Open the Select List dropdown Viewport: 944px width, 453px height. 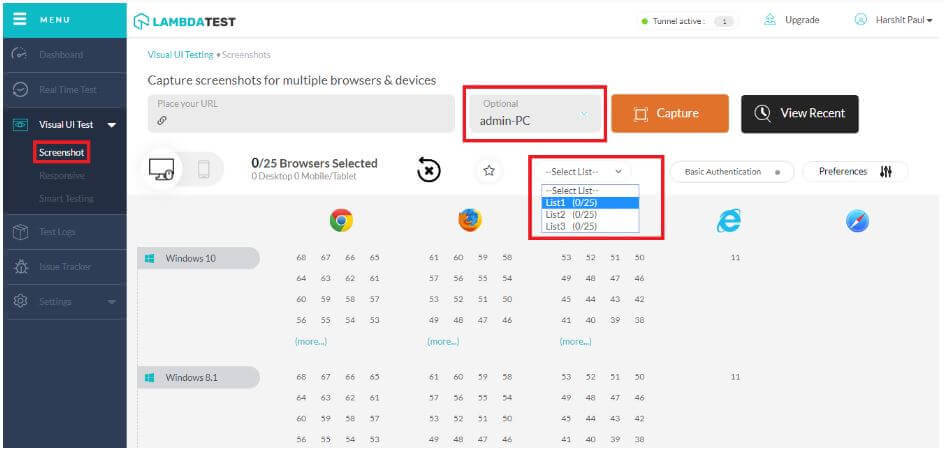pos(584,172)
